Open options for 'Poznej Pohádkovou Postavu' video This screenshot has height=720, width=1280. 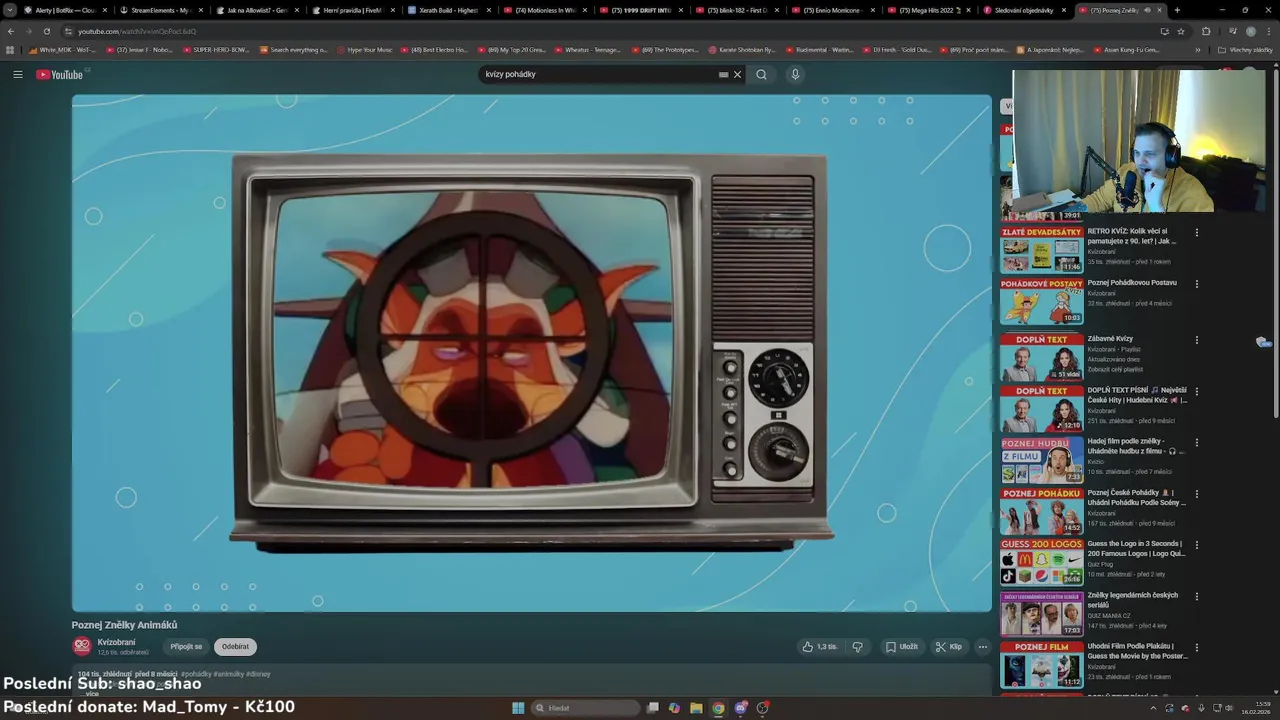(1197, 284)
